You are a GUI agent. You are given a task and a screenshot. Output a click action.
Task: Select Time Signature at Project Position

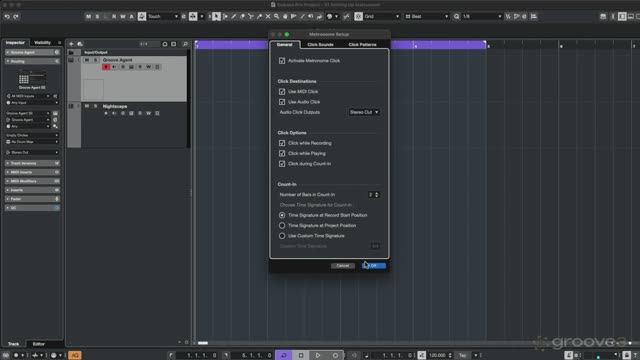(282, 225)
